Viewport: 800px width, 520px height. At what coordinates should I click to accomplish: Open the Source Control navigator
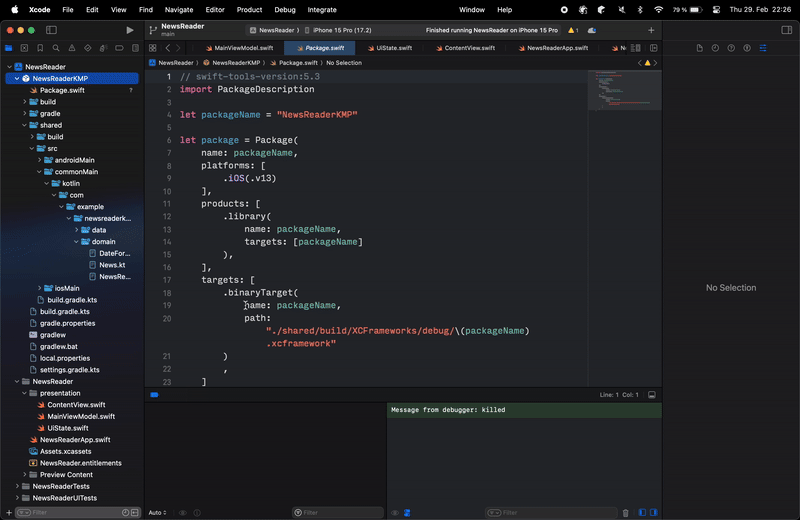pos(24,48)
